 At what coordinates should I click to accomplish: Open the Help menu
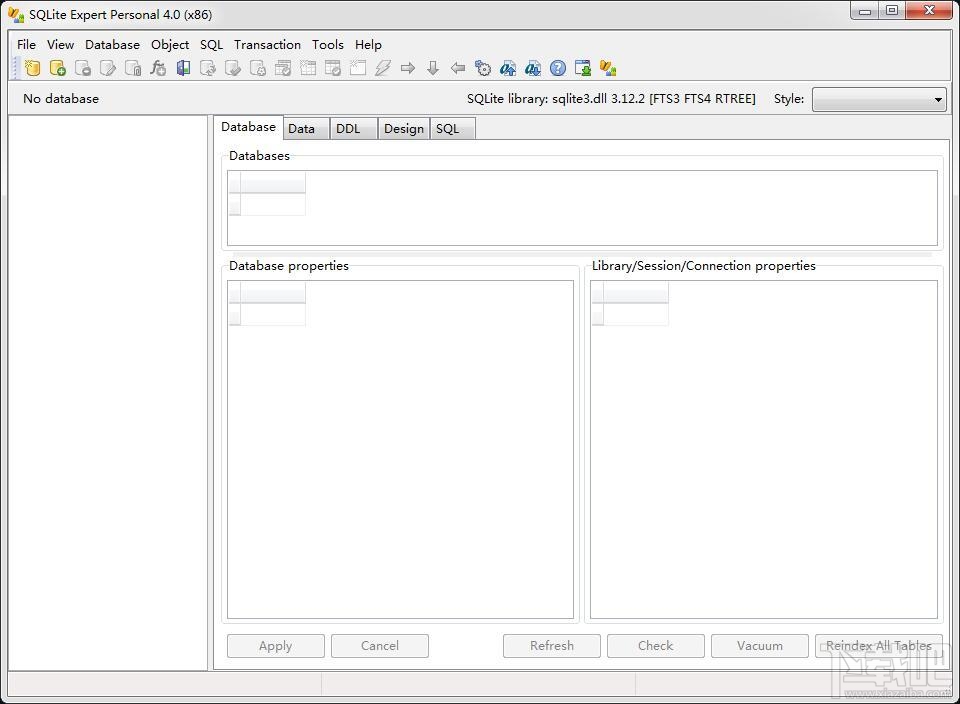[x=369, y=45]
